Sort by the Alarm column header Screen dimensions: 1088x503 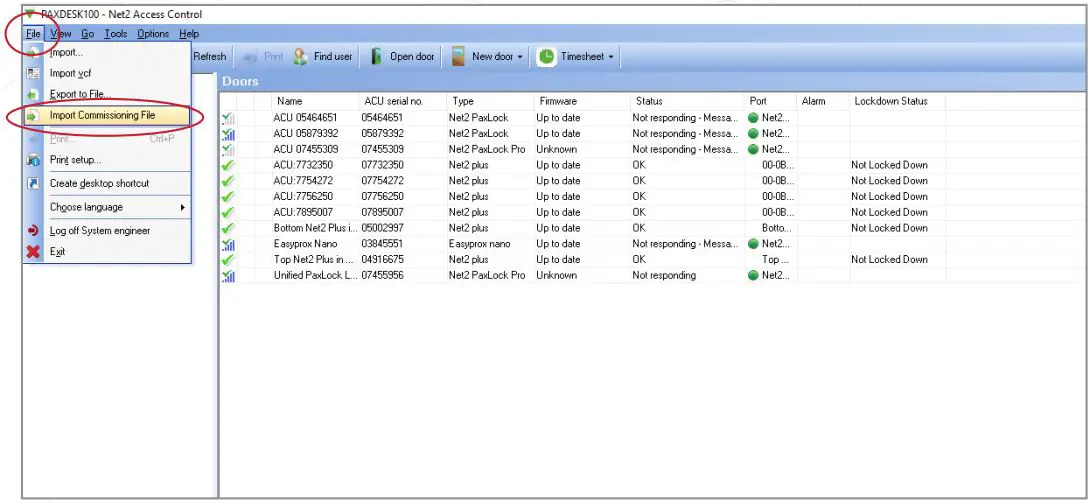click(x=824, y=101)
